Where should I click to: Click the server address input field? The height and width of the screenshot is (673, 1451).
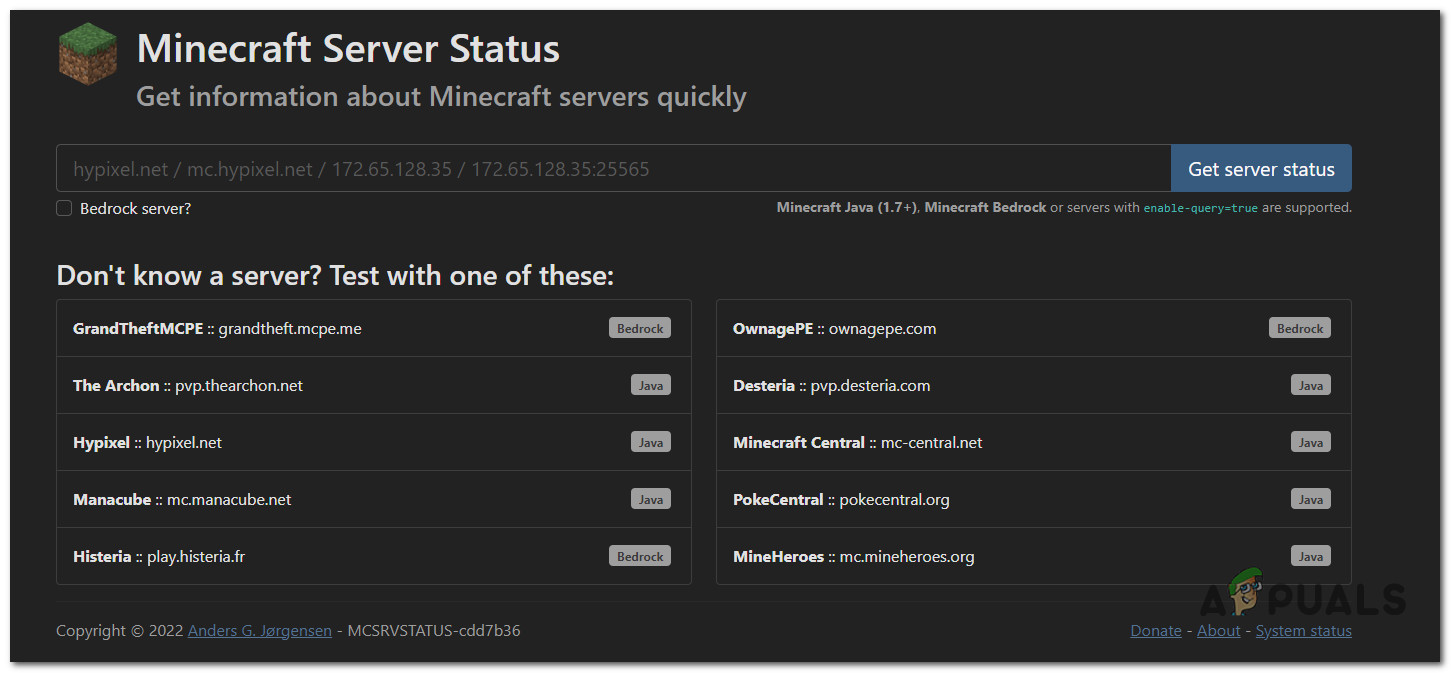[x=613, y=169]
